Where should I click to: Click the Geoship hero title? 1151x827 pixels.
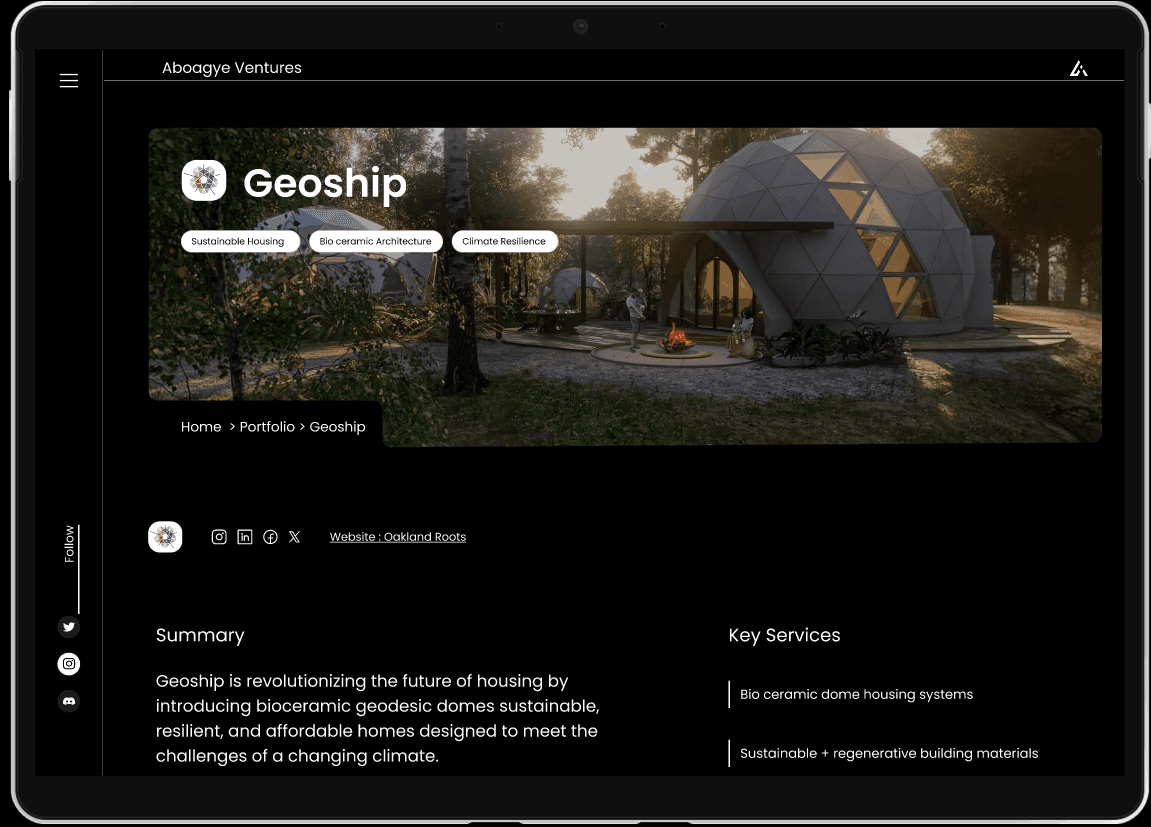[324, 182]
